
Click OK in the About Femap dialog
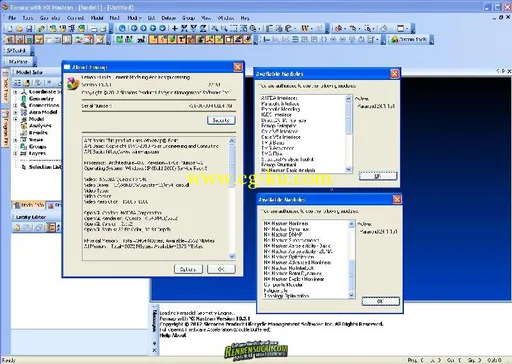(221, 269)
